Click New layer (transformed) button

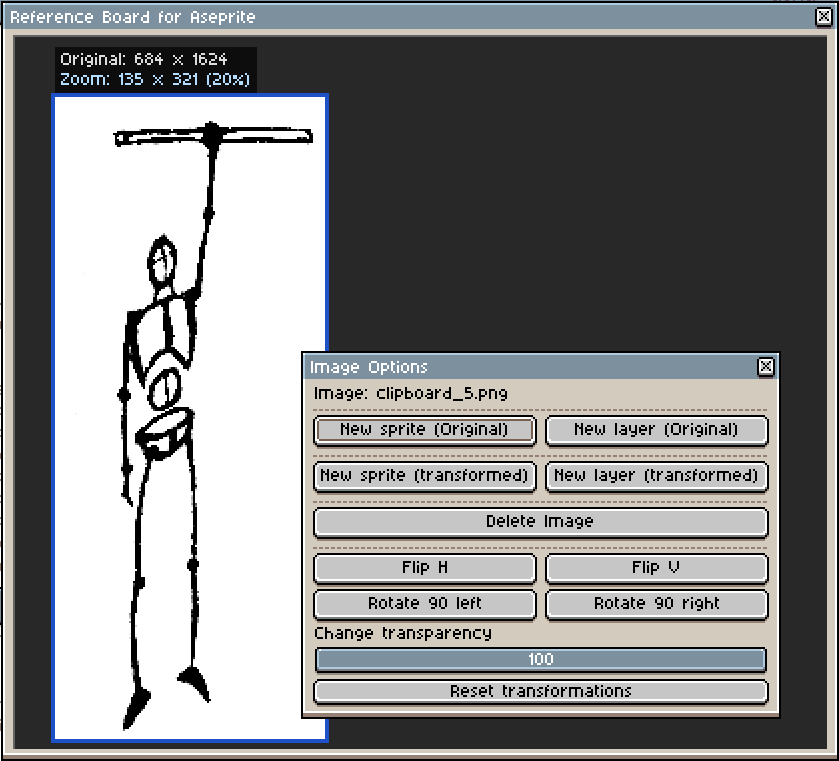(x=657, y=476)
